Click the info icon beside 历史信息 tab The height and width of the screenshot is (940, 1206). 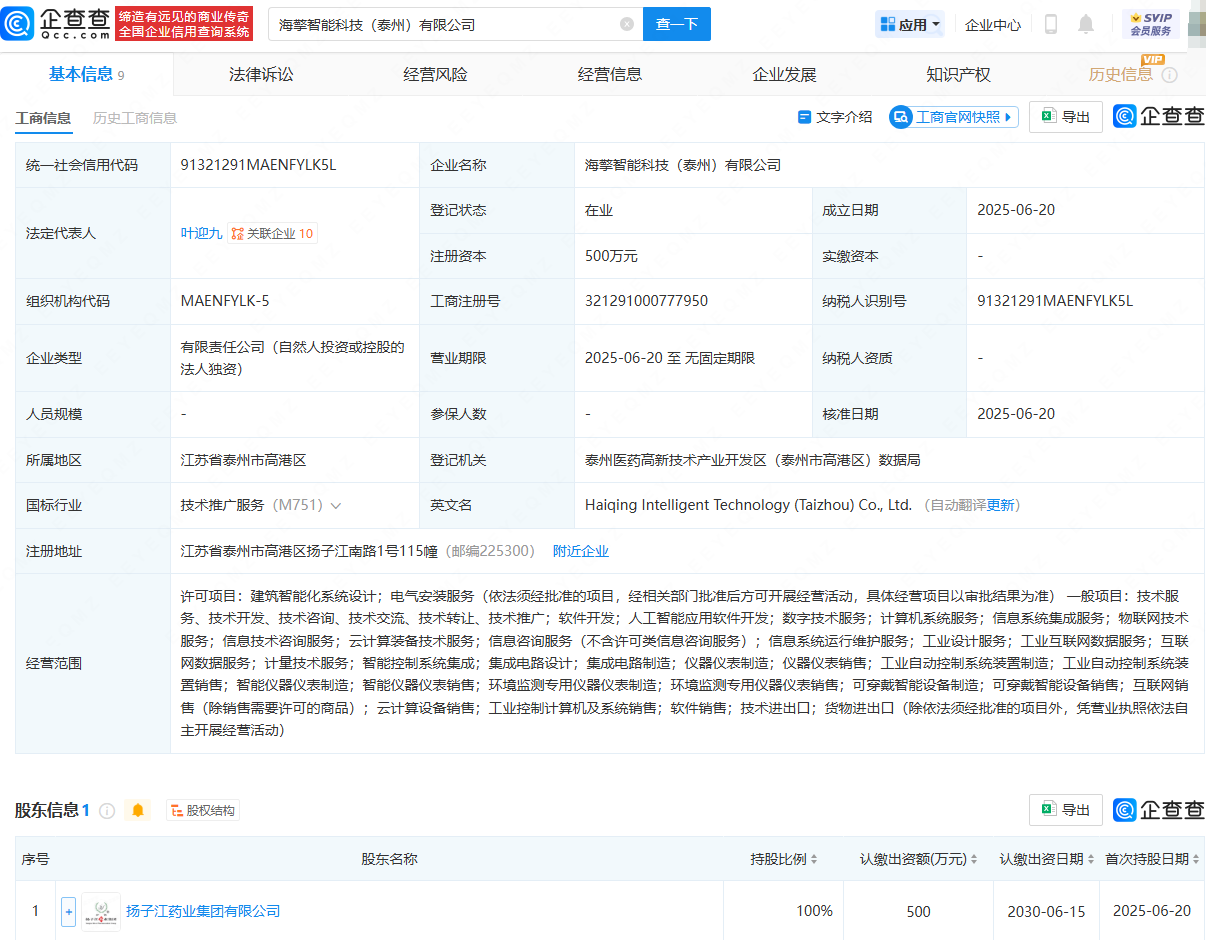(1169, 75)
